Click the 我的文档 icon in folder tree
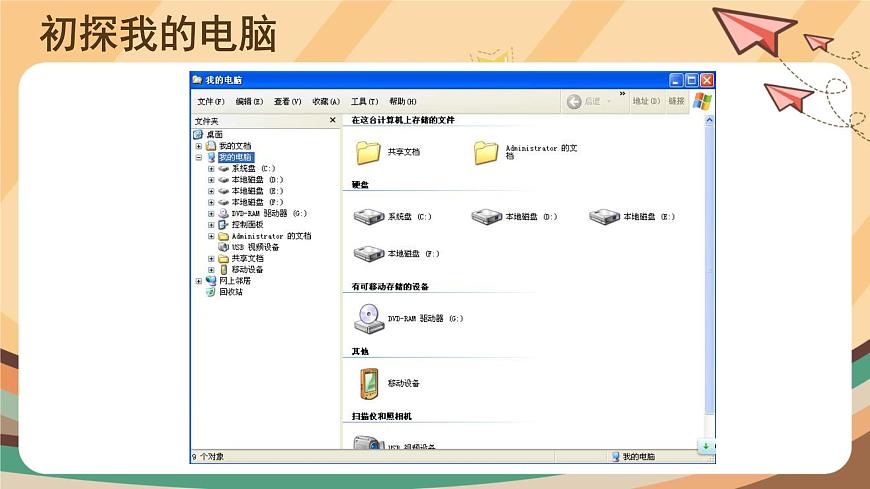 pos(211,145)
